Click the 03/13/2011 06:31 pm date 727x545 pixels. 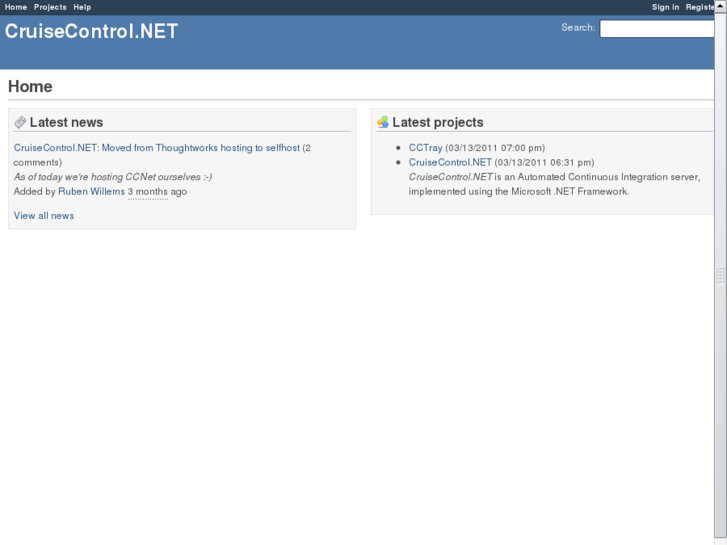544,162
